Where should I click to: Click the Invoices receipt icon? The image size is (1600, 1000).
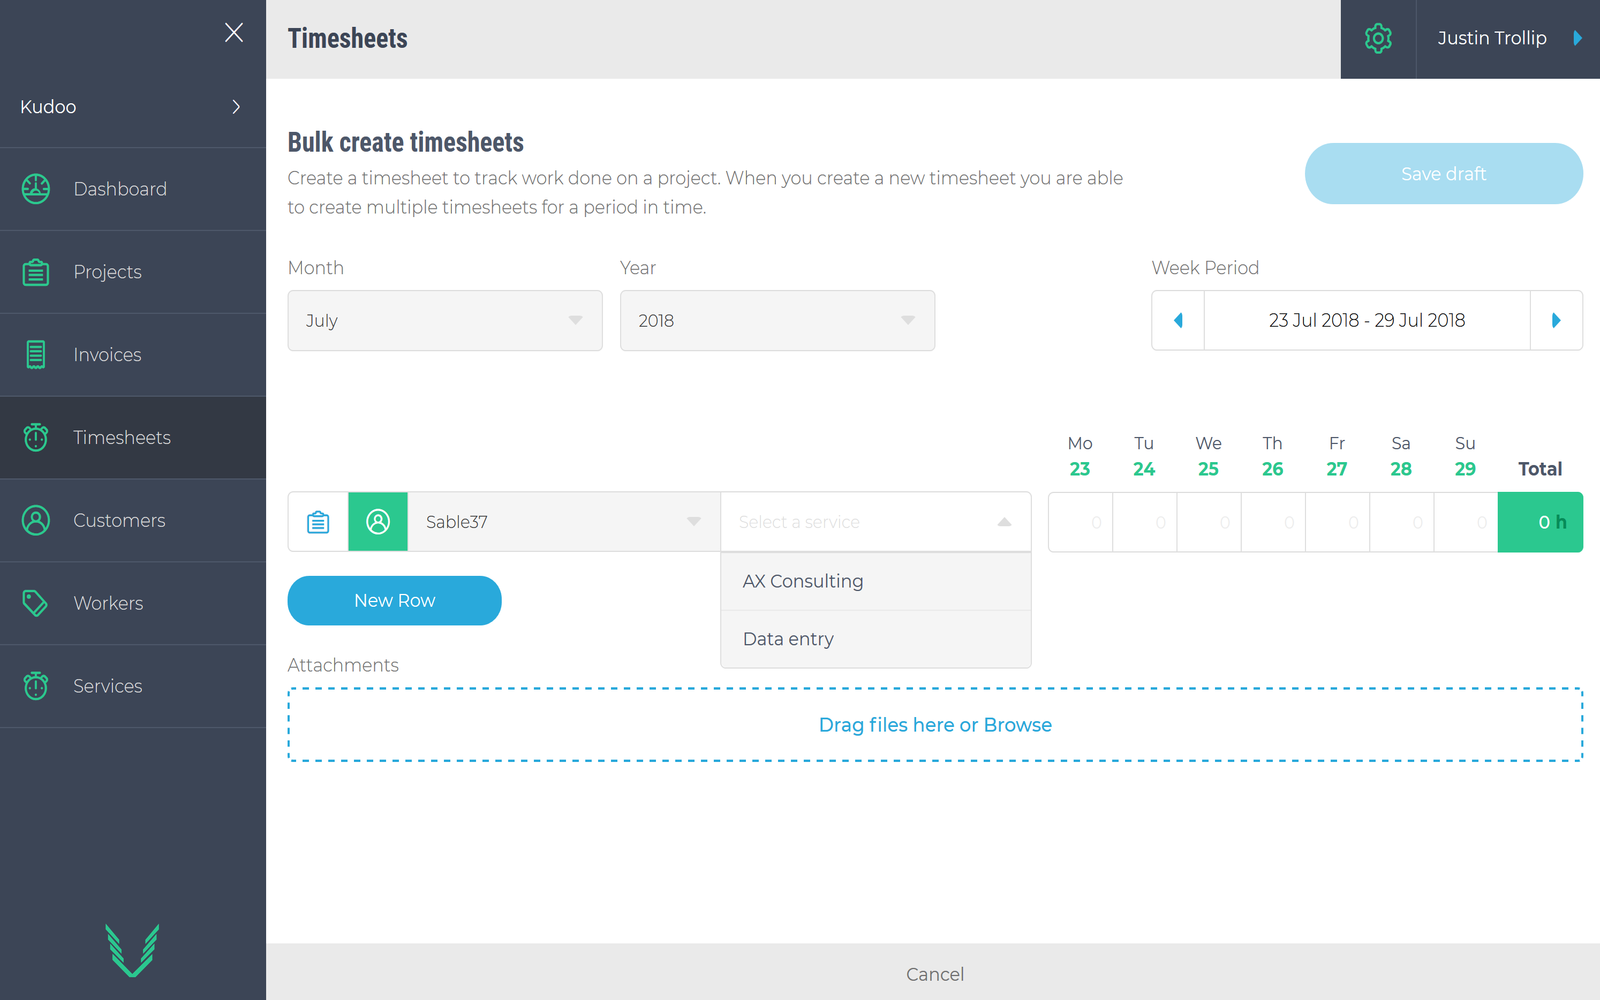click(36, 355)
